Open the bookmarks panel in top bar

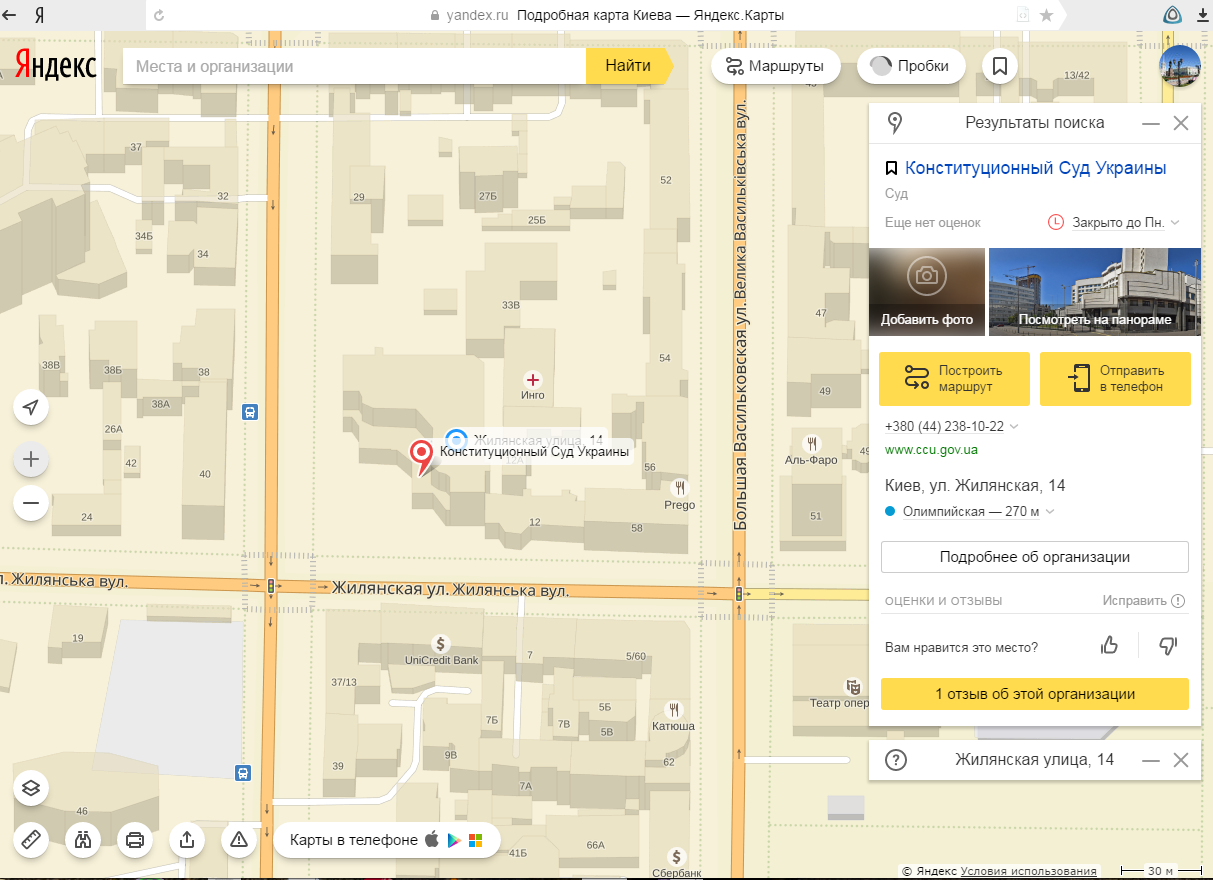[x=999, y=66]
